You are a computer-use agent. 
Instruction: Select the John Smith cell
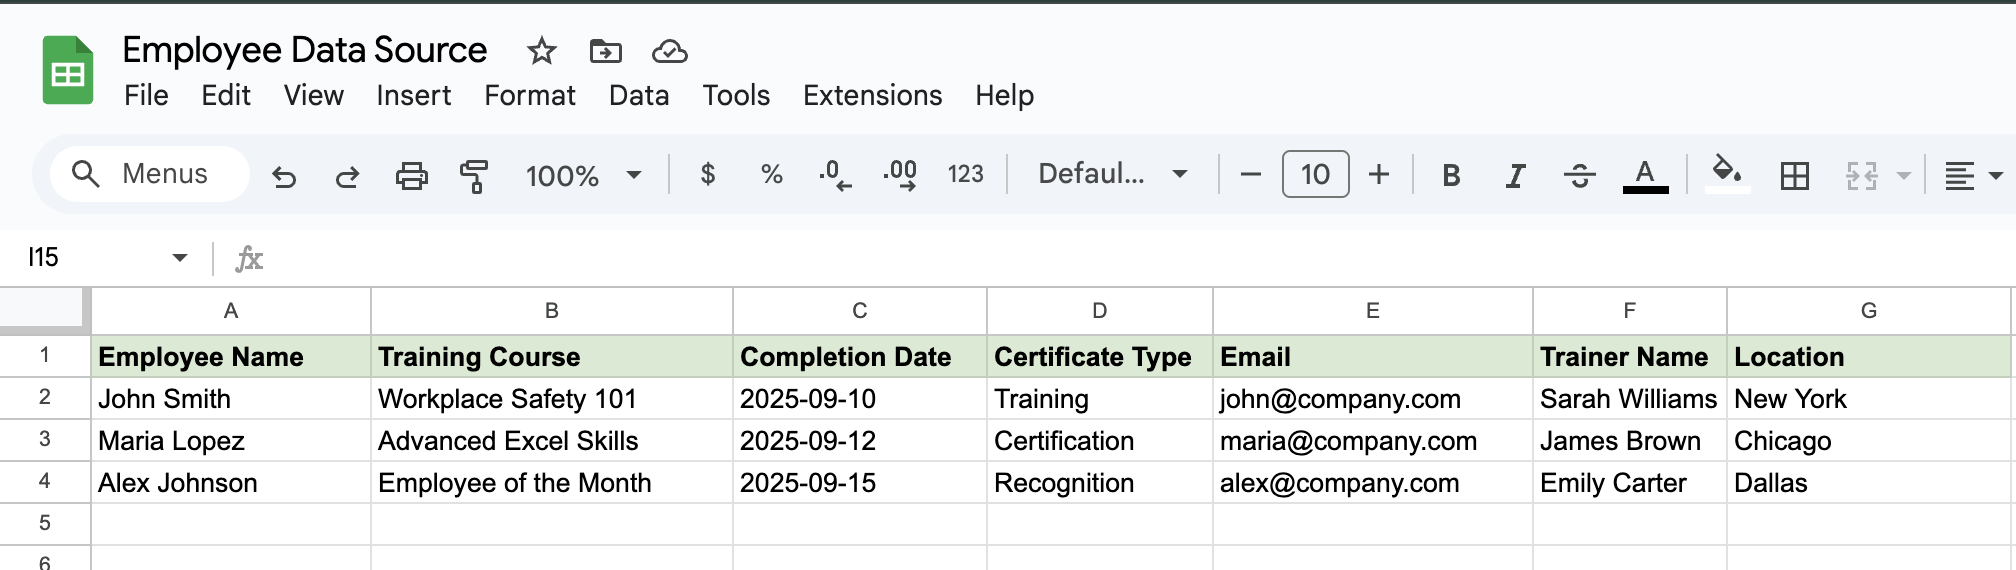point(231,398)
